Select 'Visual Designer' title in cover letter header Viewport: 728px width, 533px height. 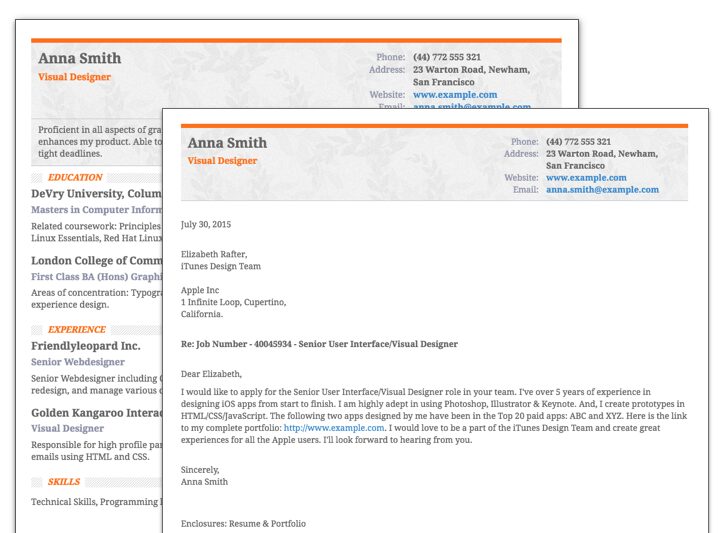[x=222, y=161]
